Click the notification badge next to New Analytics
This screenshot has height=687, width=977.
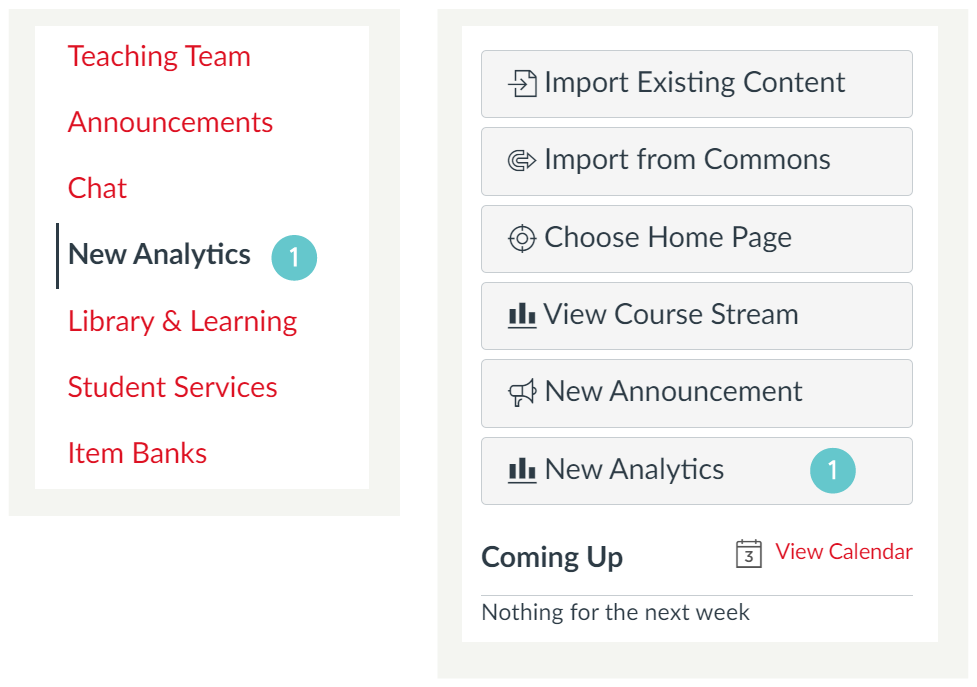[x=294, y=257]
